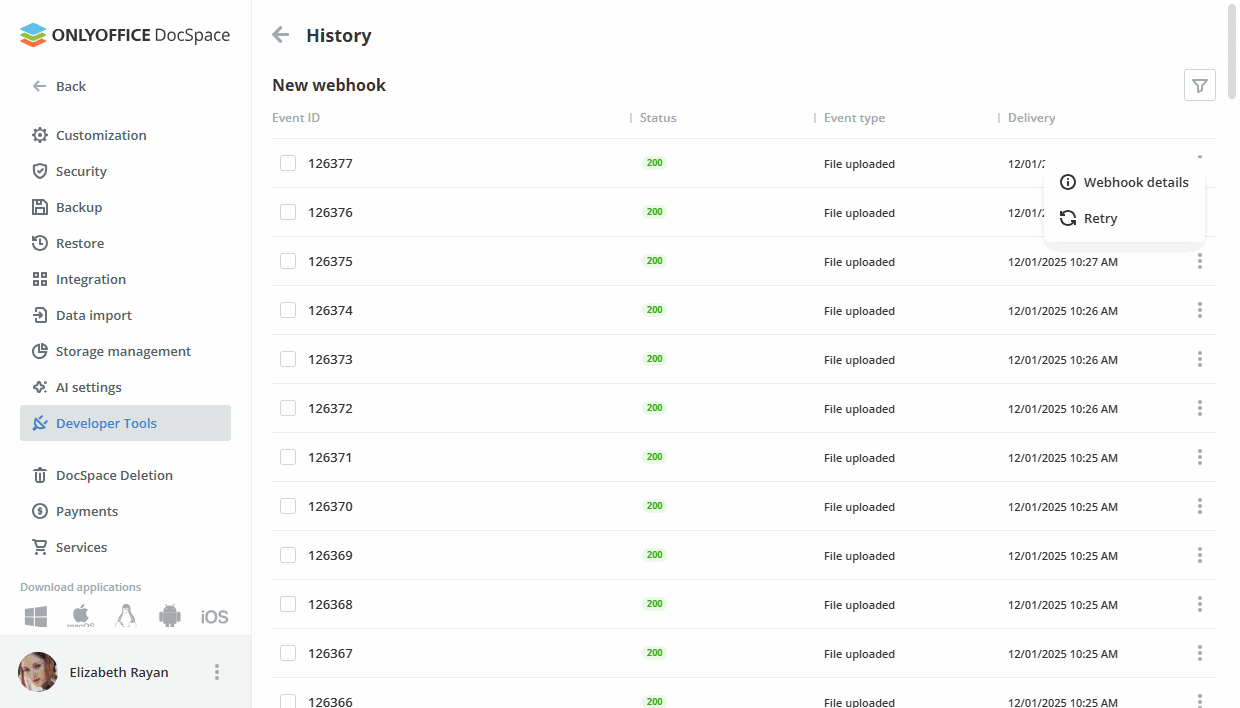Open the iOS download application link
This screenshot has width=1240, height=708.
click(214, 616)
